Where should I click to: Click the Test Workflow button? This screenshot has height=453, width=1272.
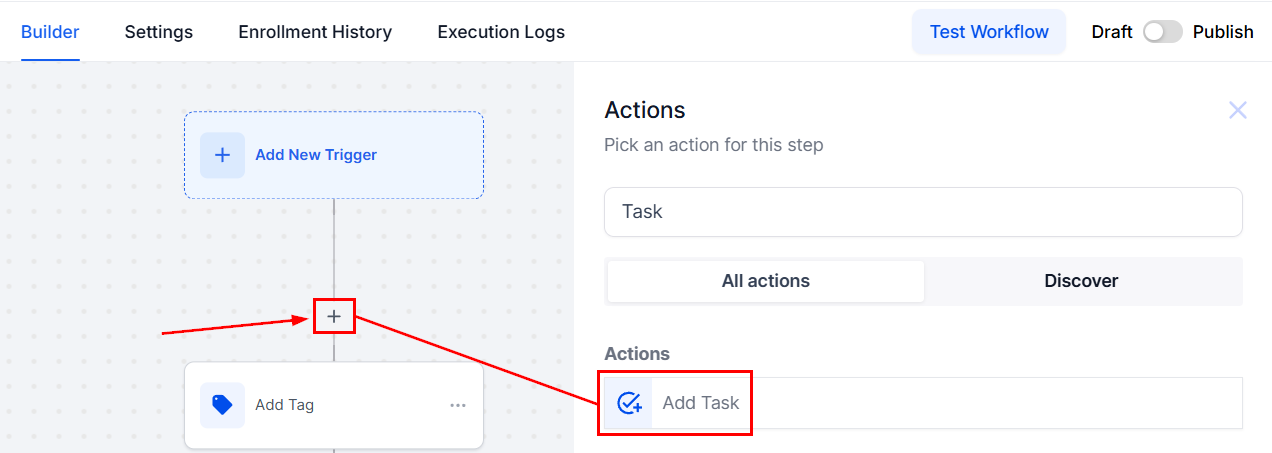coord(989,32)
